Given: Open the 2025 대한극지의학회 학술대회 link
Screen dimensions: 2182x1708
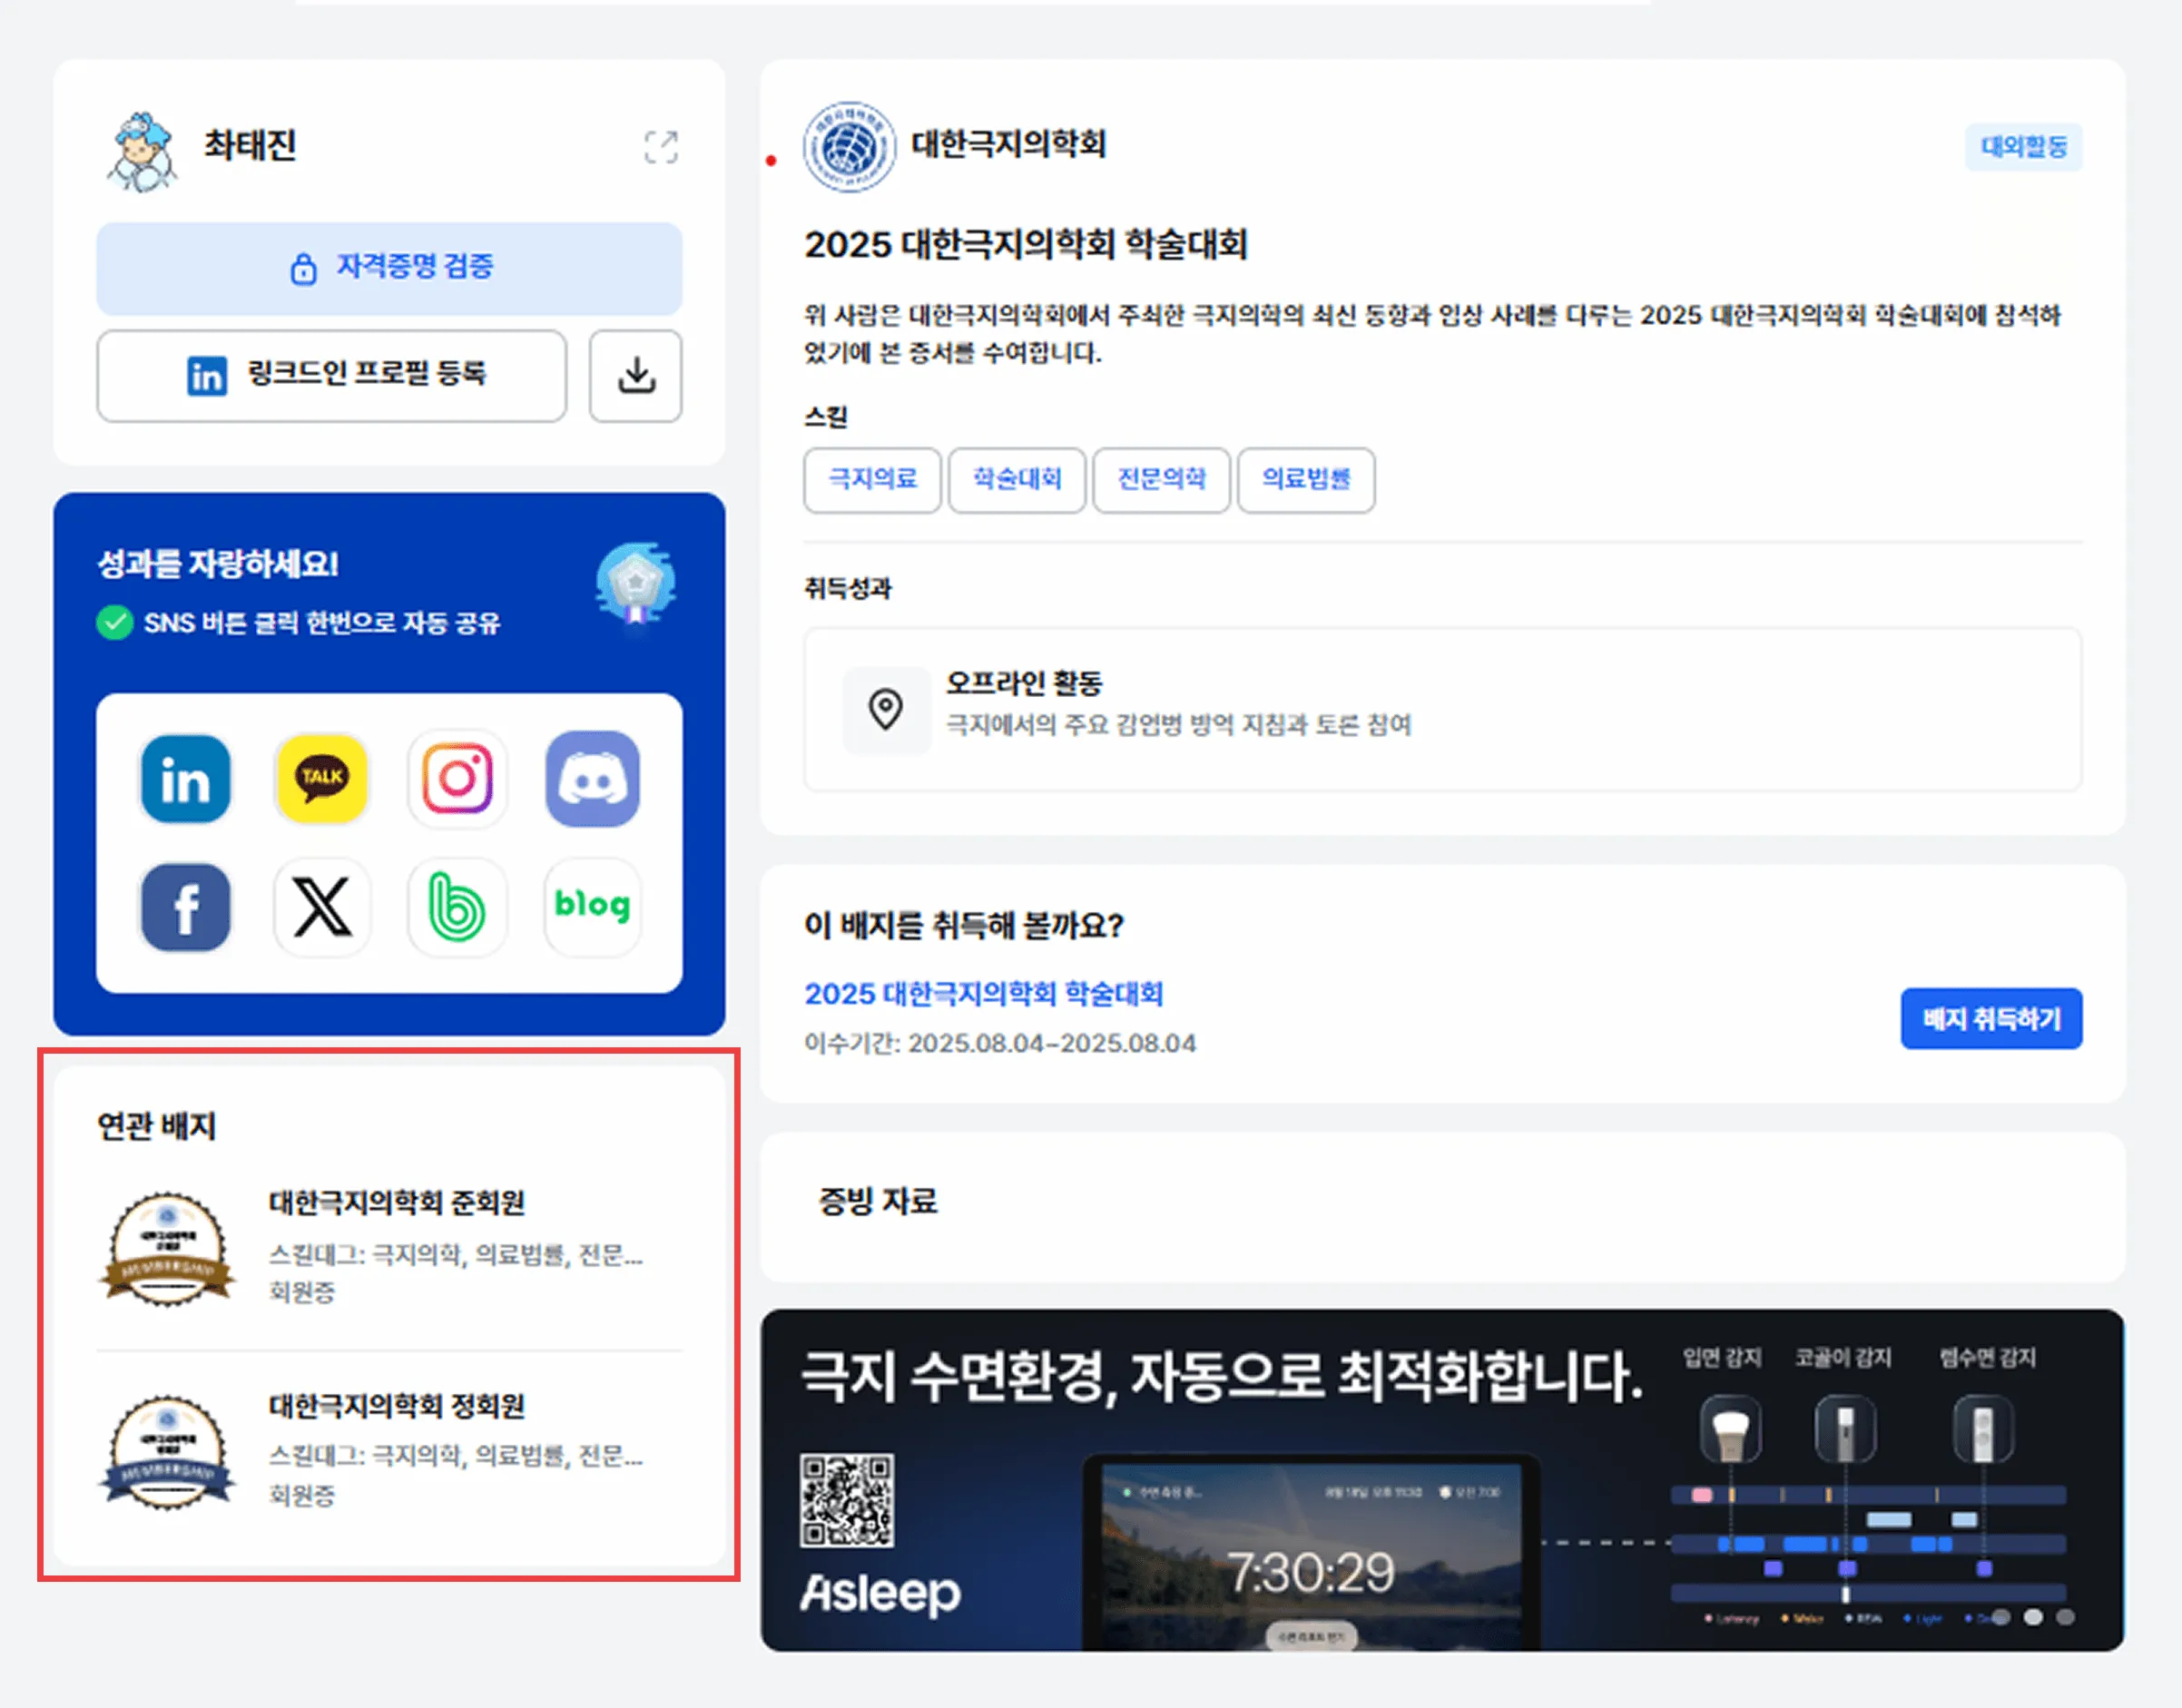Looking at the screenshot, I should [984, 993].
